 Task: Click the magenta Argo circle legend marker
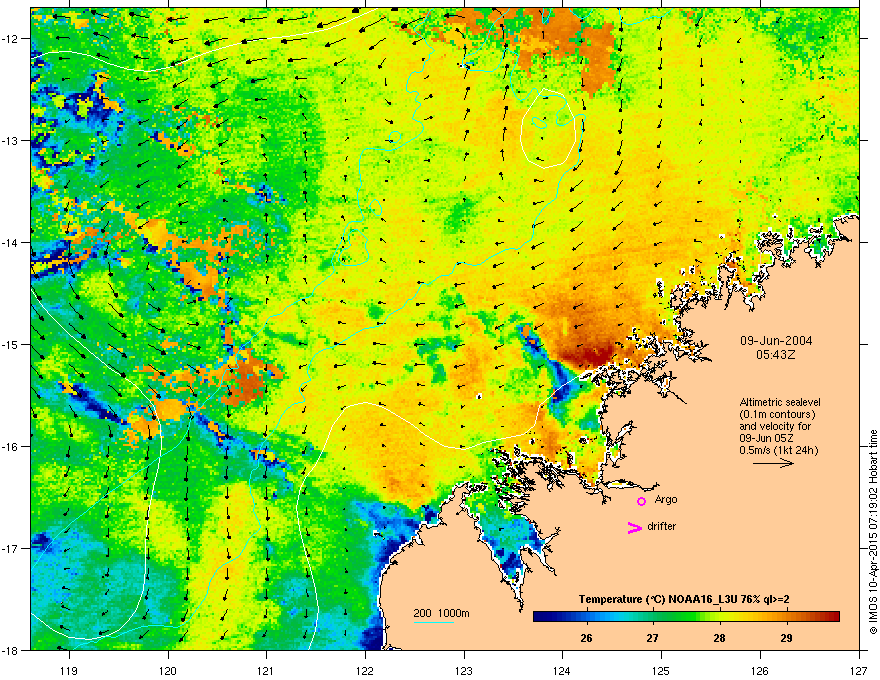641,501
